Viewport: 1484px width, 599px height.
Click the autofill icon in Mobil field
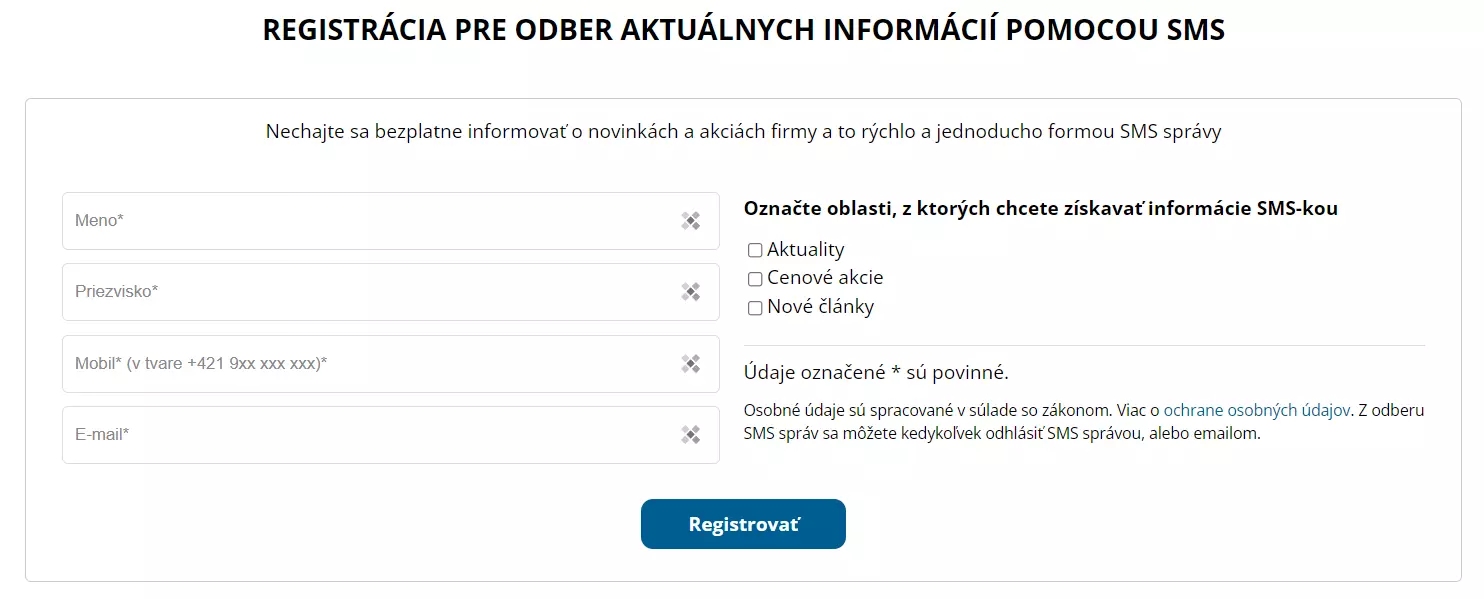pos(690,364)
